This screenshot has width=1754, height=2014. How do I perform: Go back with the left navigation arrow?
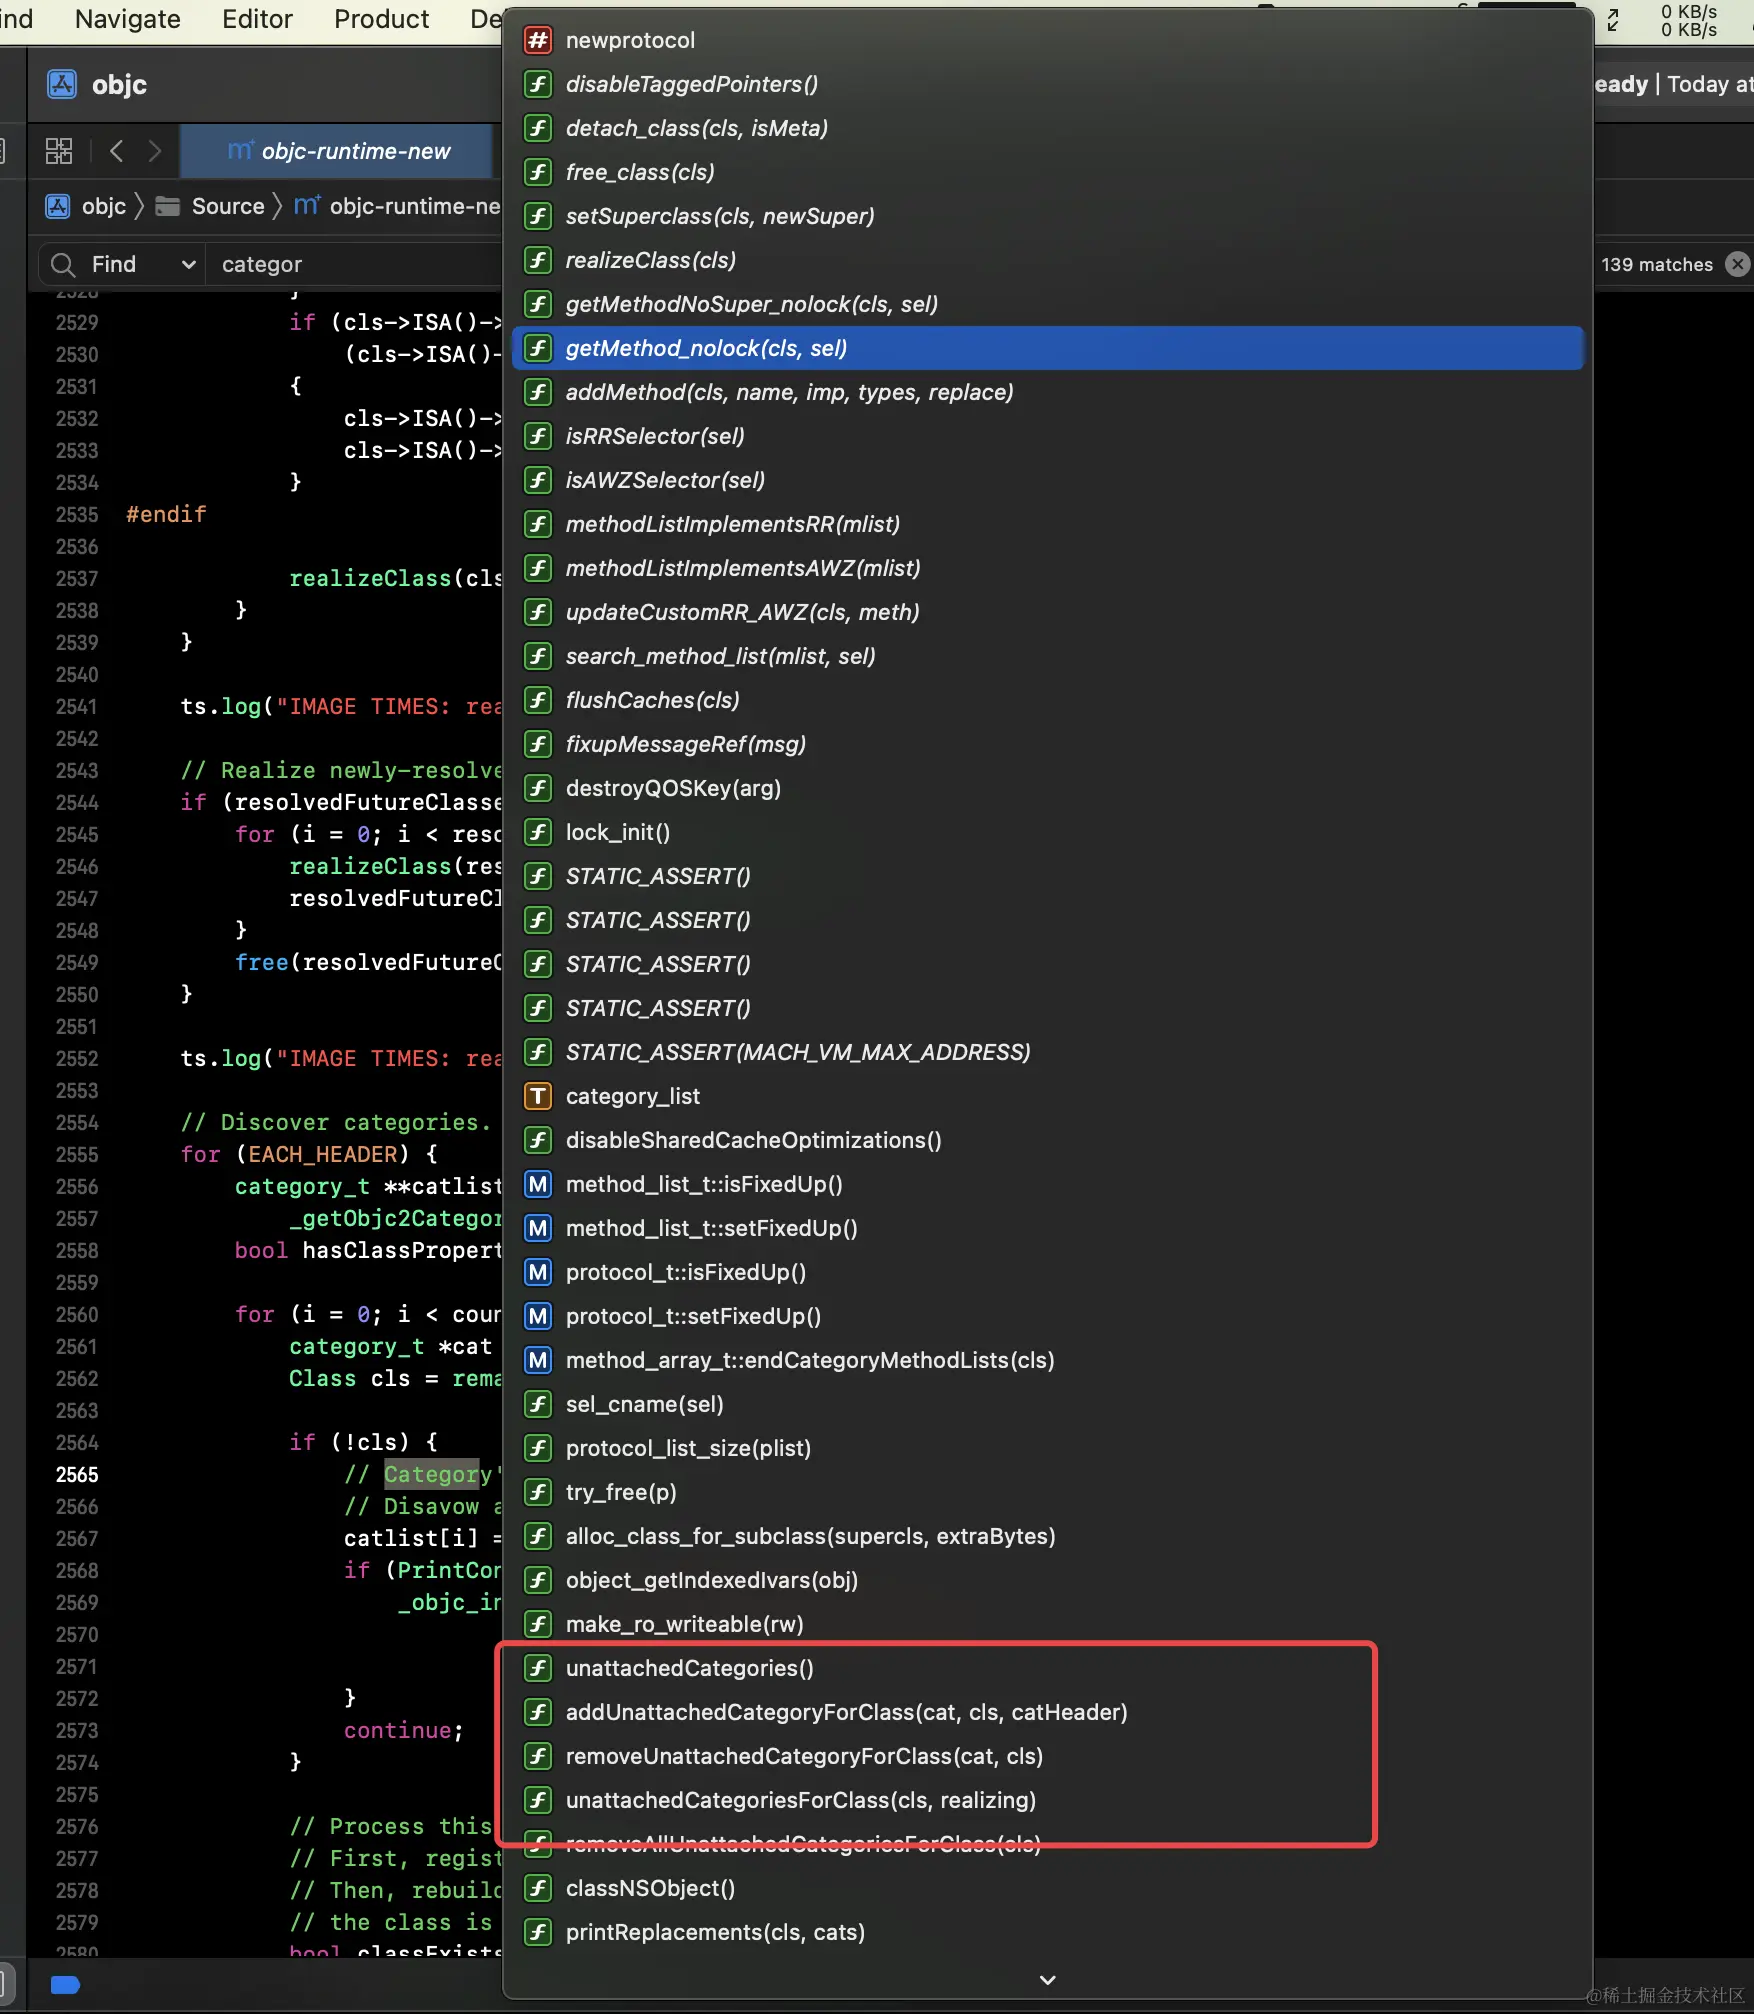116,151
